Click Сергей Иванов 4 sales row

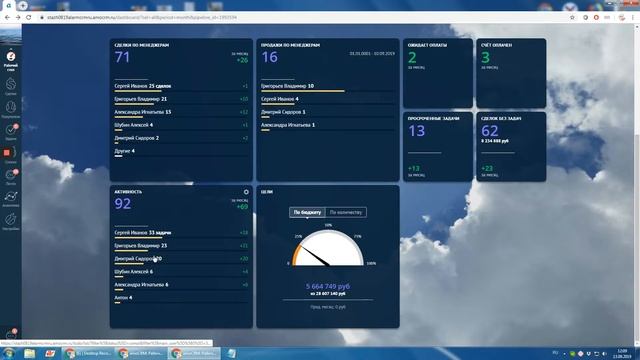pyautogui.click(x=327, y=100)
